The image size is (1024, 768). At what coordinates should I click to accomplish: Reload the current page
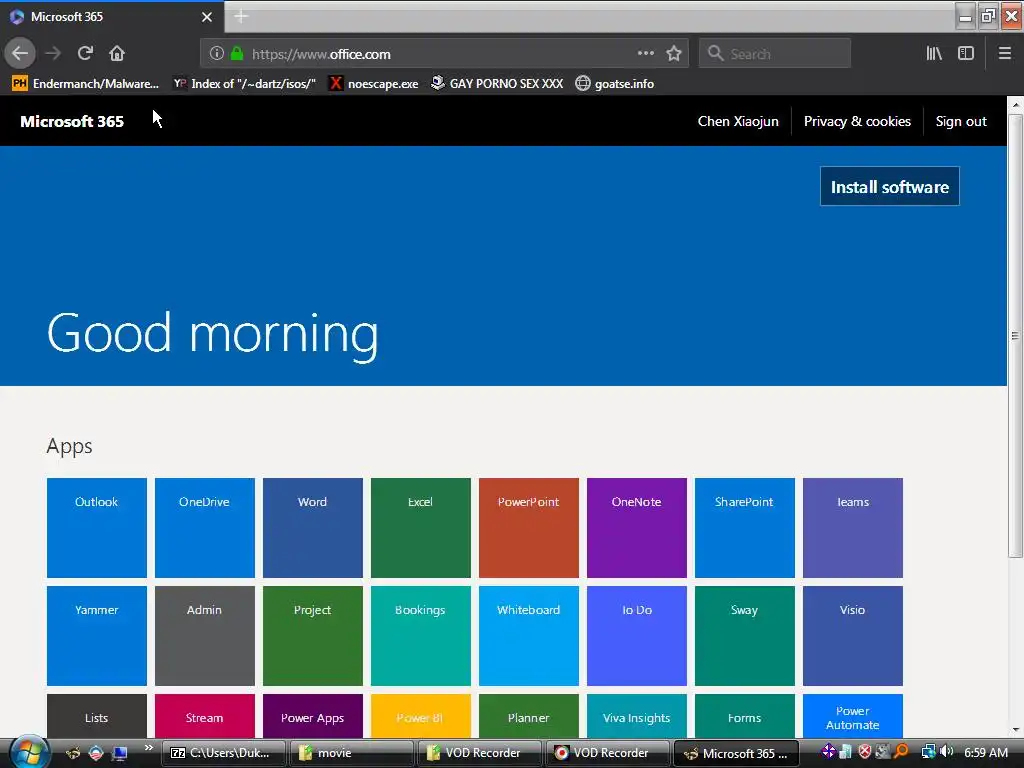[x=85, y=54]
